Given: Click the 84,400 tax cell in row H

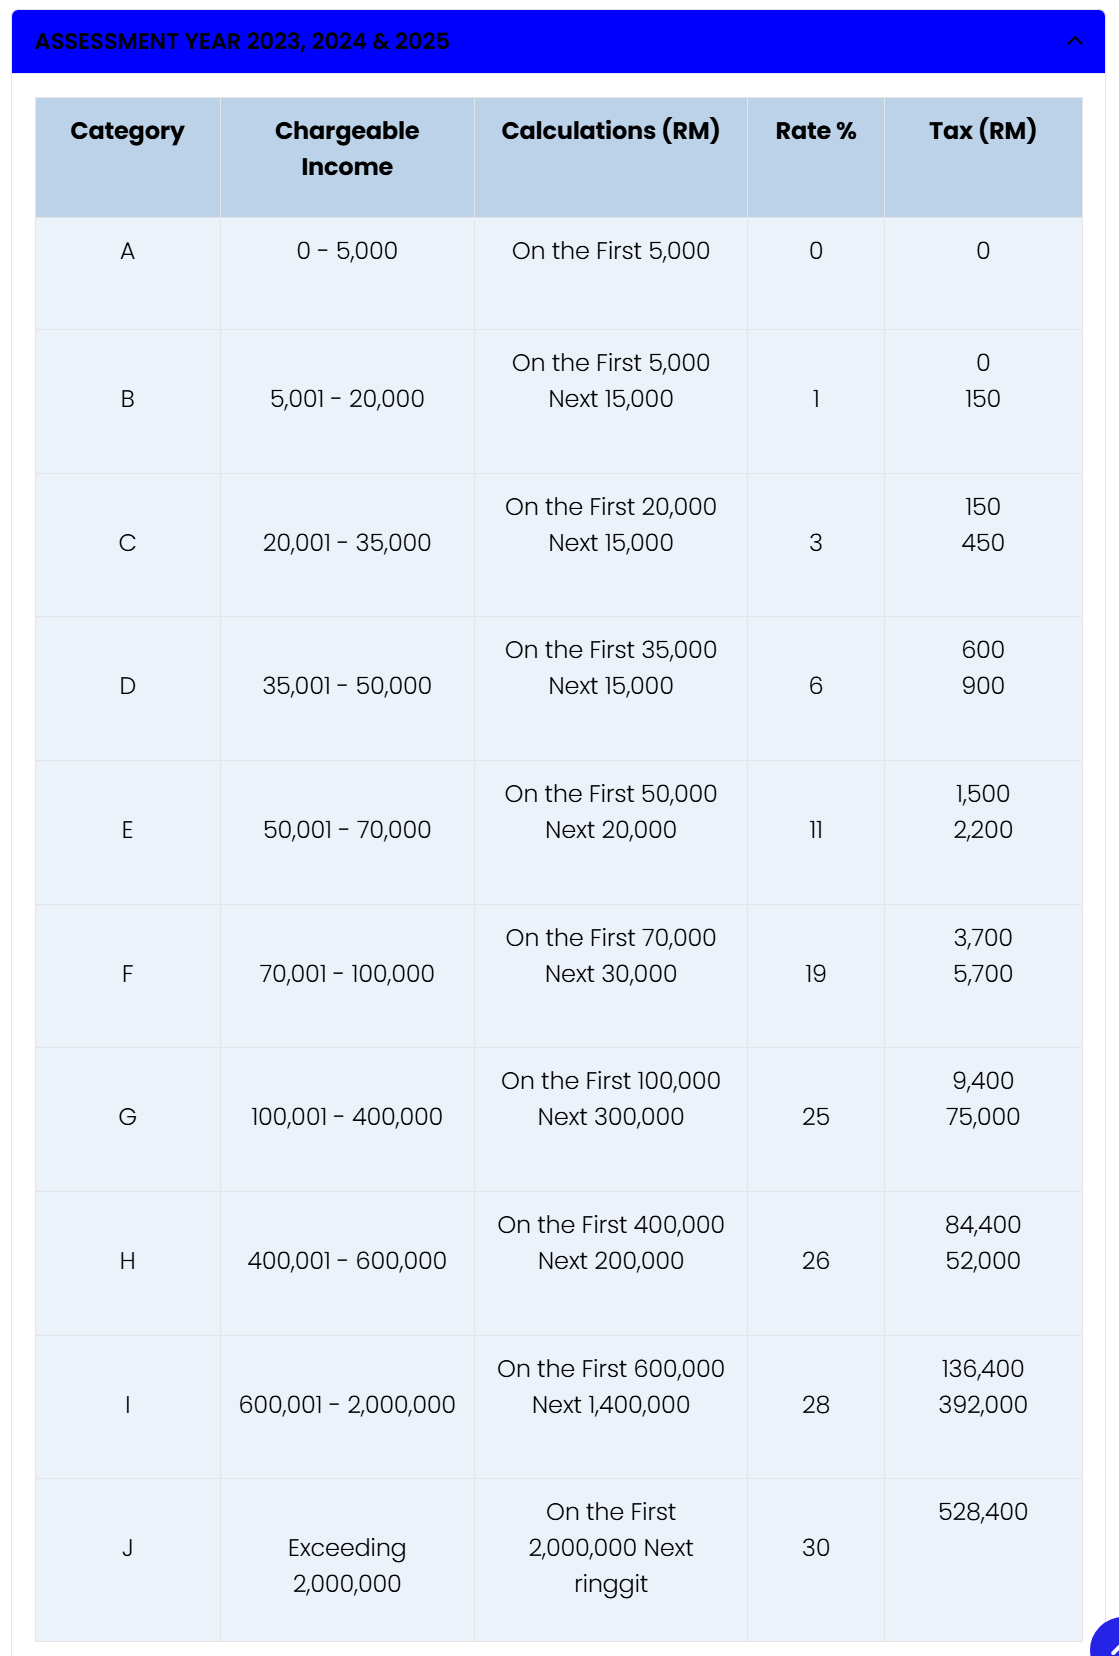Looking at the screenshot, I should [x=982, y=1225].
